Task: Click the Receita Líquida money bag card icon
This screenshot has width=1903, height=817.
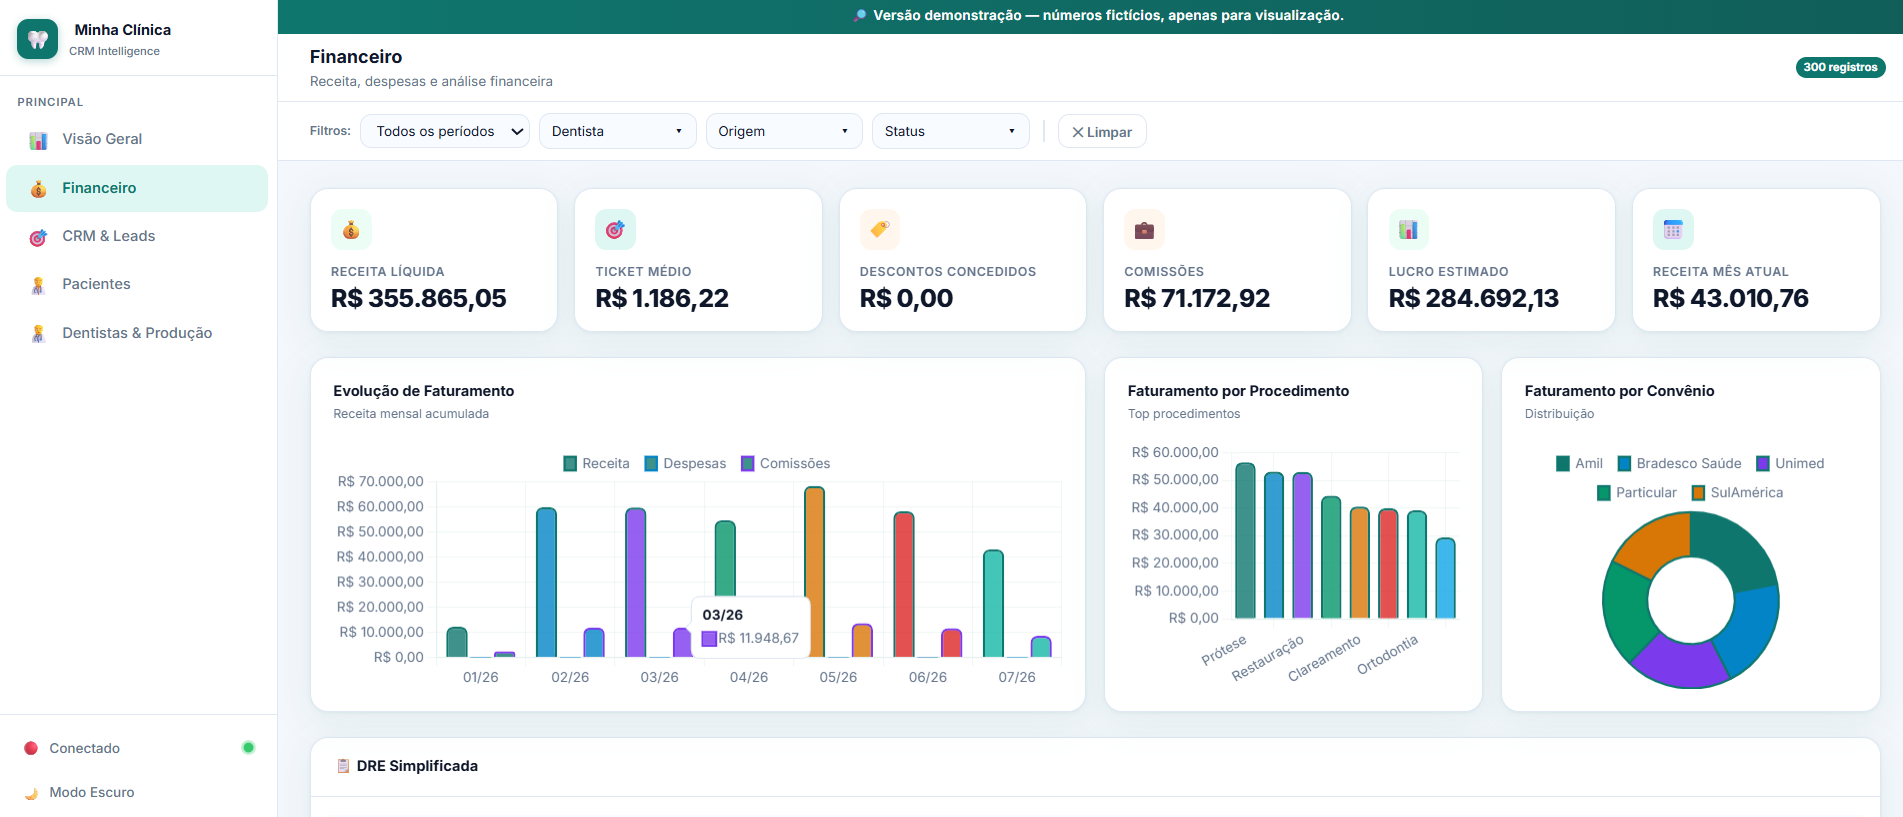Action: (351, 230)
